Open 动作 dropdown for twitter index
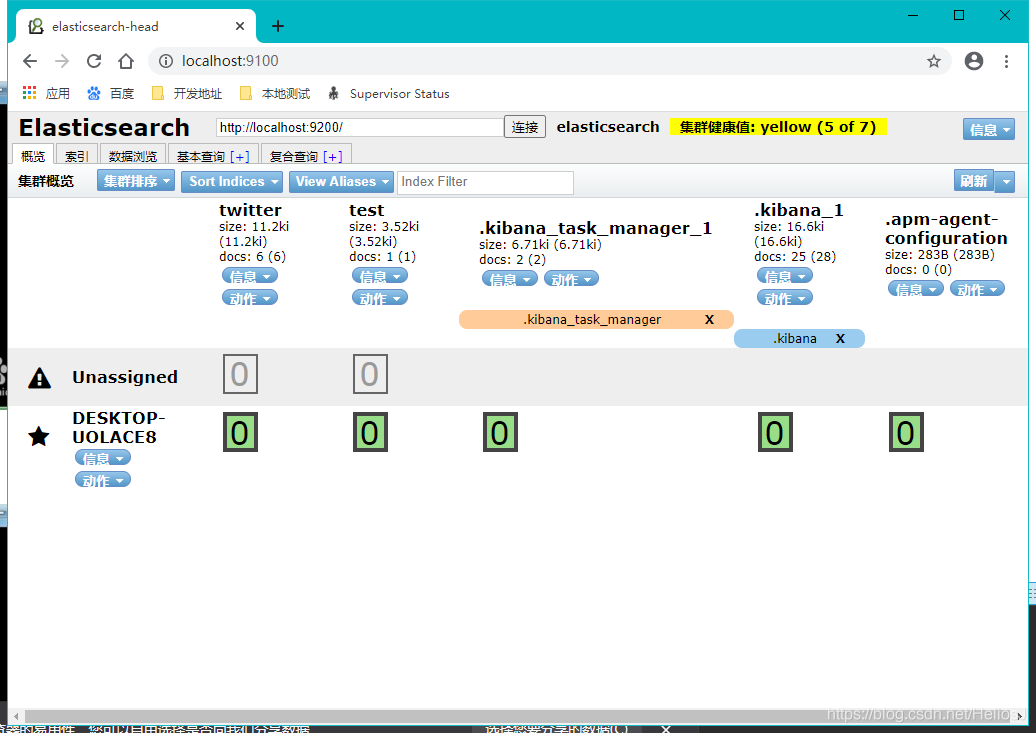Screen dimensions: 1036x733 [250, 298]
